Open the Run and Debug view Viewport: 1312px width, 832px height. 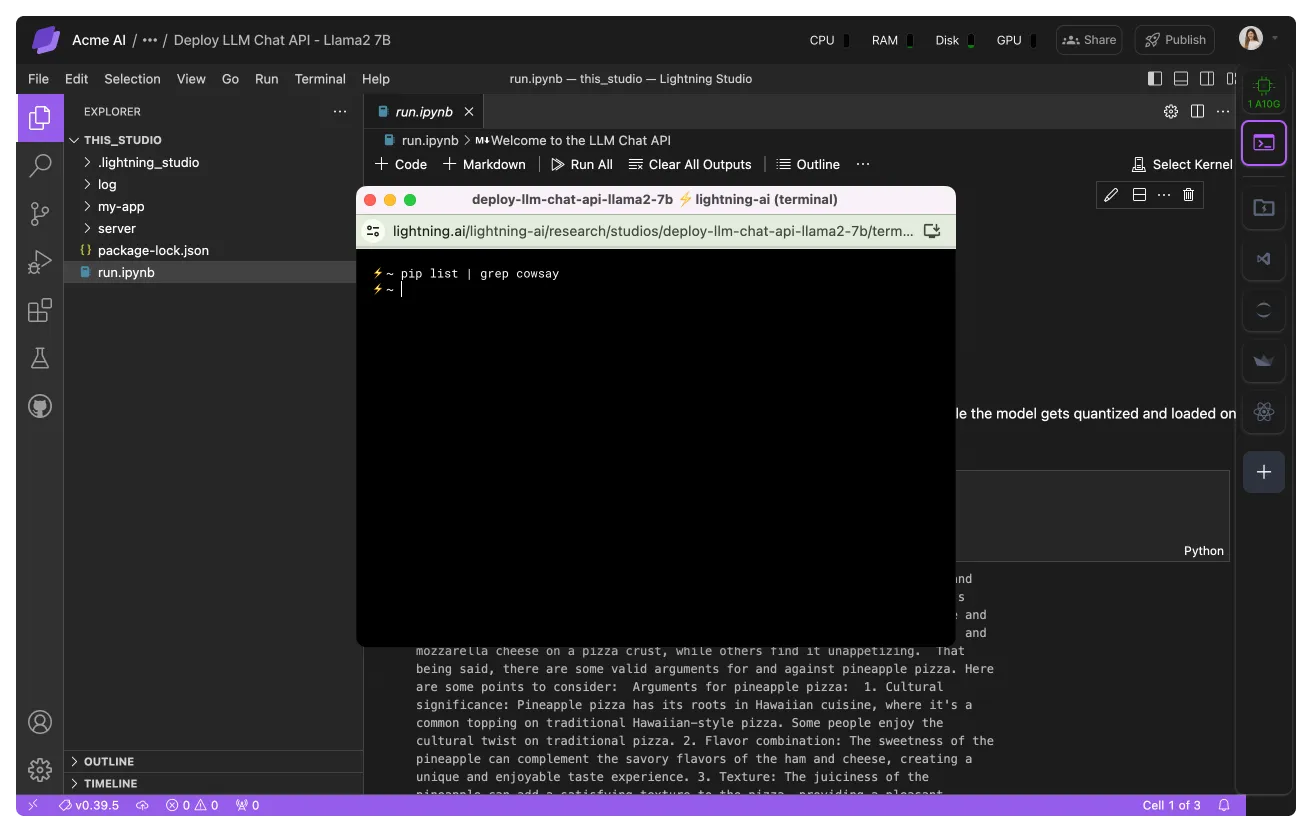[40, 262]
